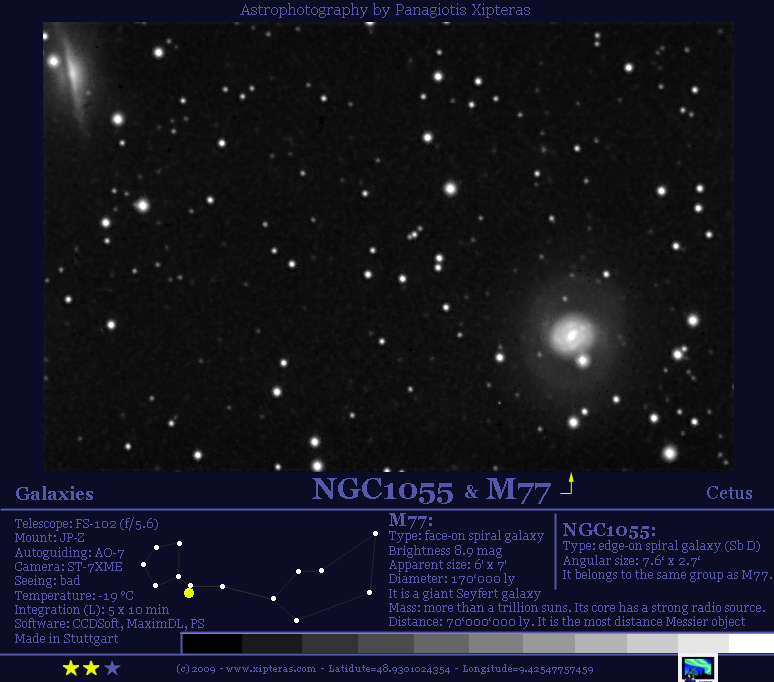Image resolution: width=774 pixels, height=682 pixels.
Task: Click 'Brightness 8.9 mag' line
Action: [445, 551]
